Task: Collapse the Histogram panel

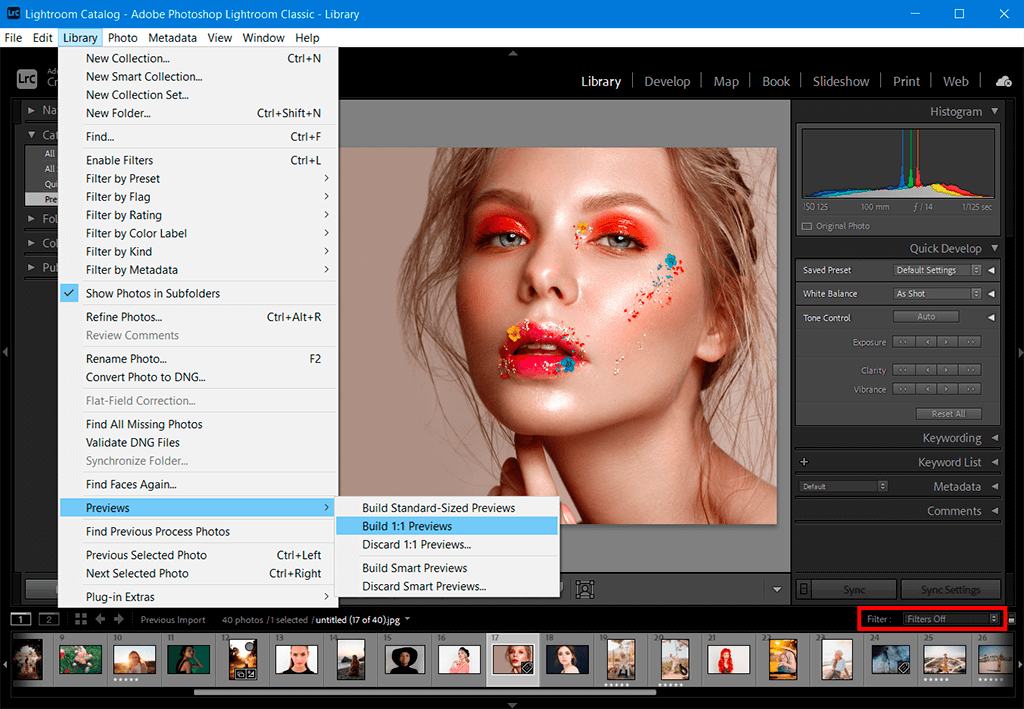Action: tap(995, 112)
